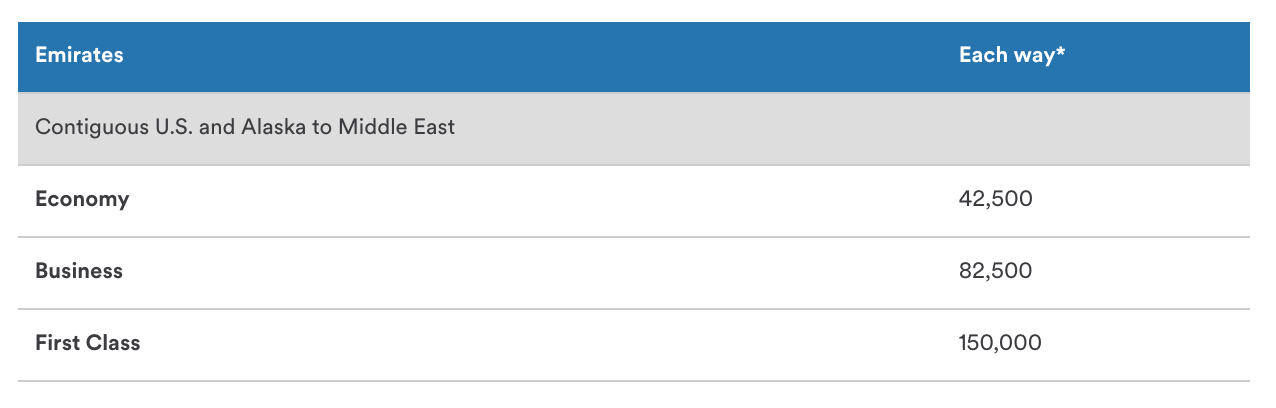
Task: Select the 150,000 First Class miles value
Action: (1000, 343)
